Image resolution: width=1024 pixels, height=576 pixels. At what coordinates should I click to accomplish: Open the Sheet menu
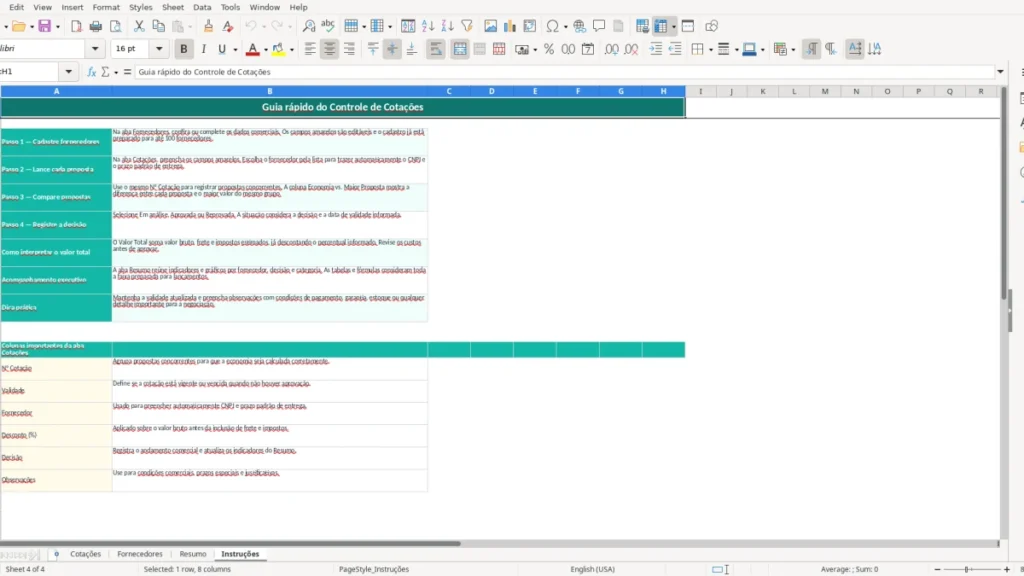pyautogui.click(x=172, y=7)
